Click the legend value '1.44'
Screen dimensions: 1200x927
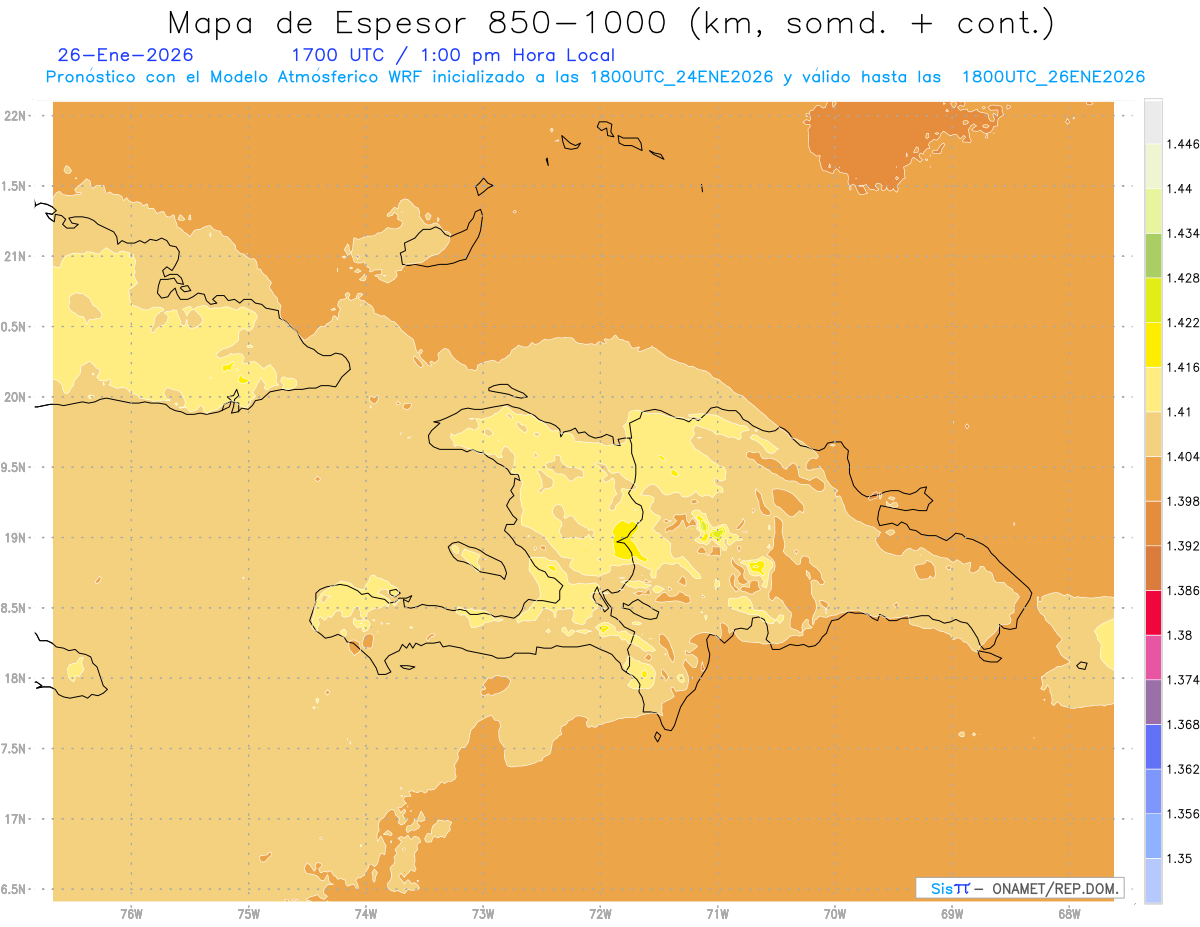[1177, 188]
